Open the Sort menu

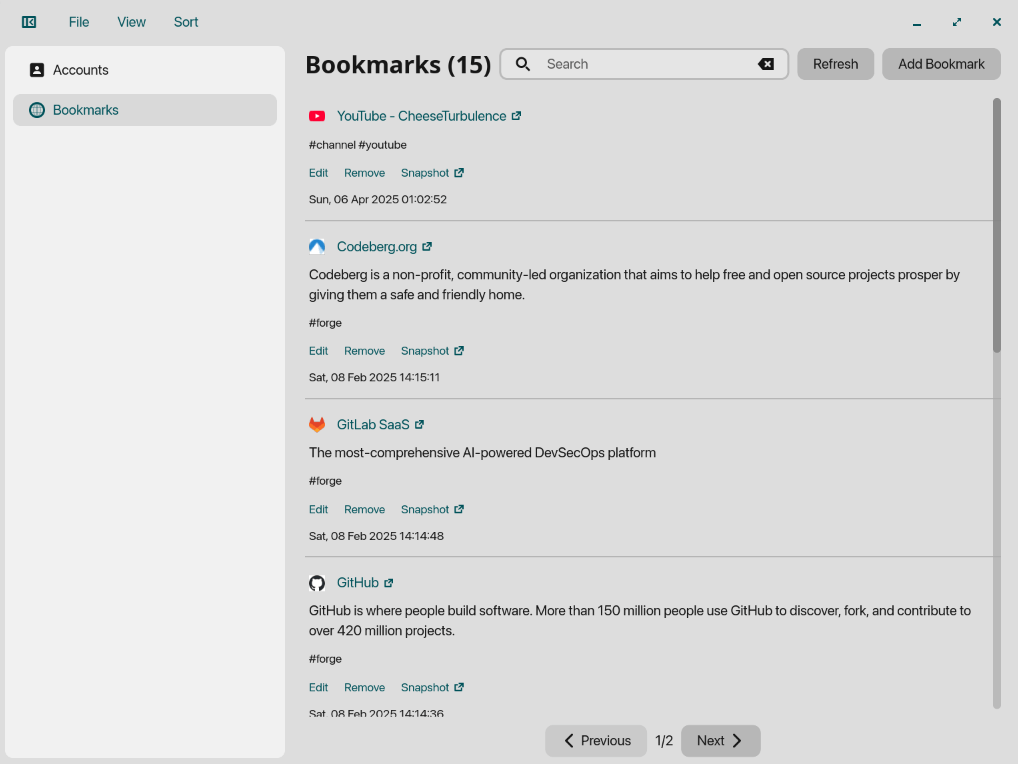pyautogui.click(x=186, y=22)
